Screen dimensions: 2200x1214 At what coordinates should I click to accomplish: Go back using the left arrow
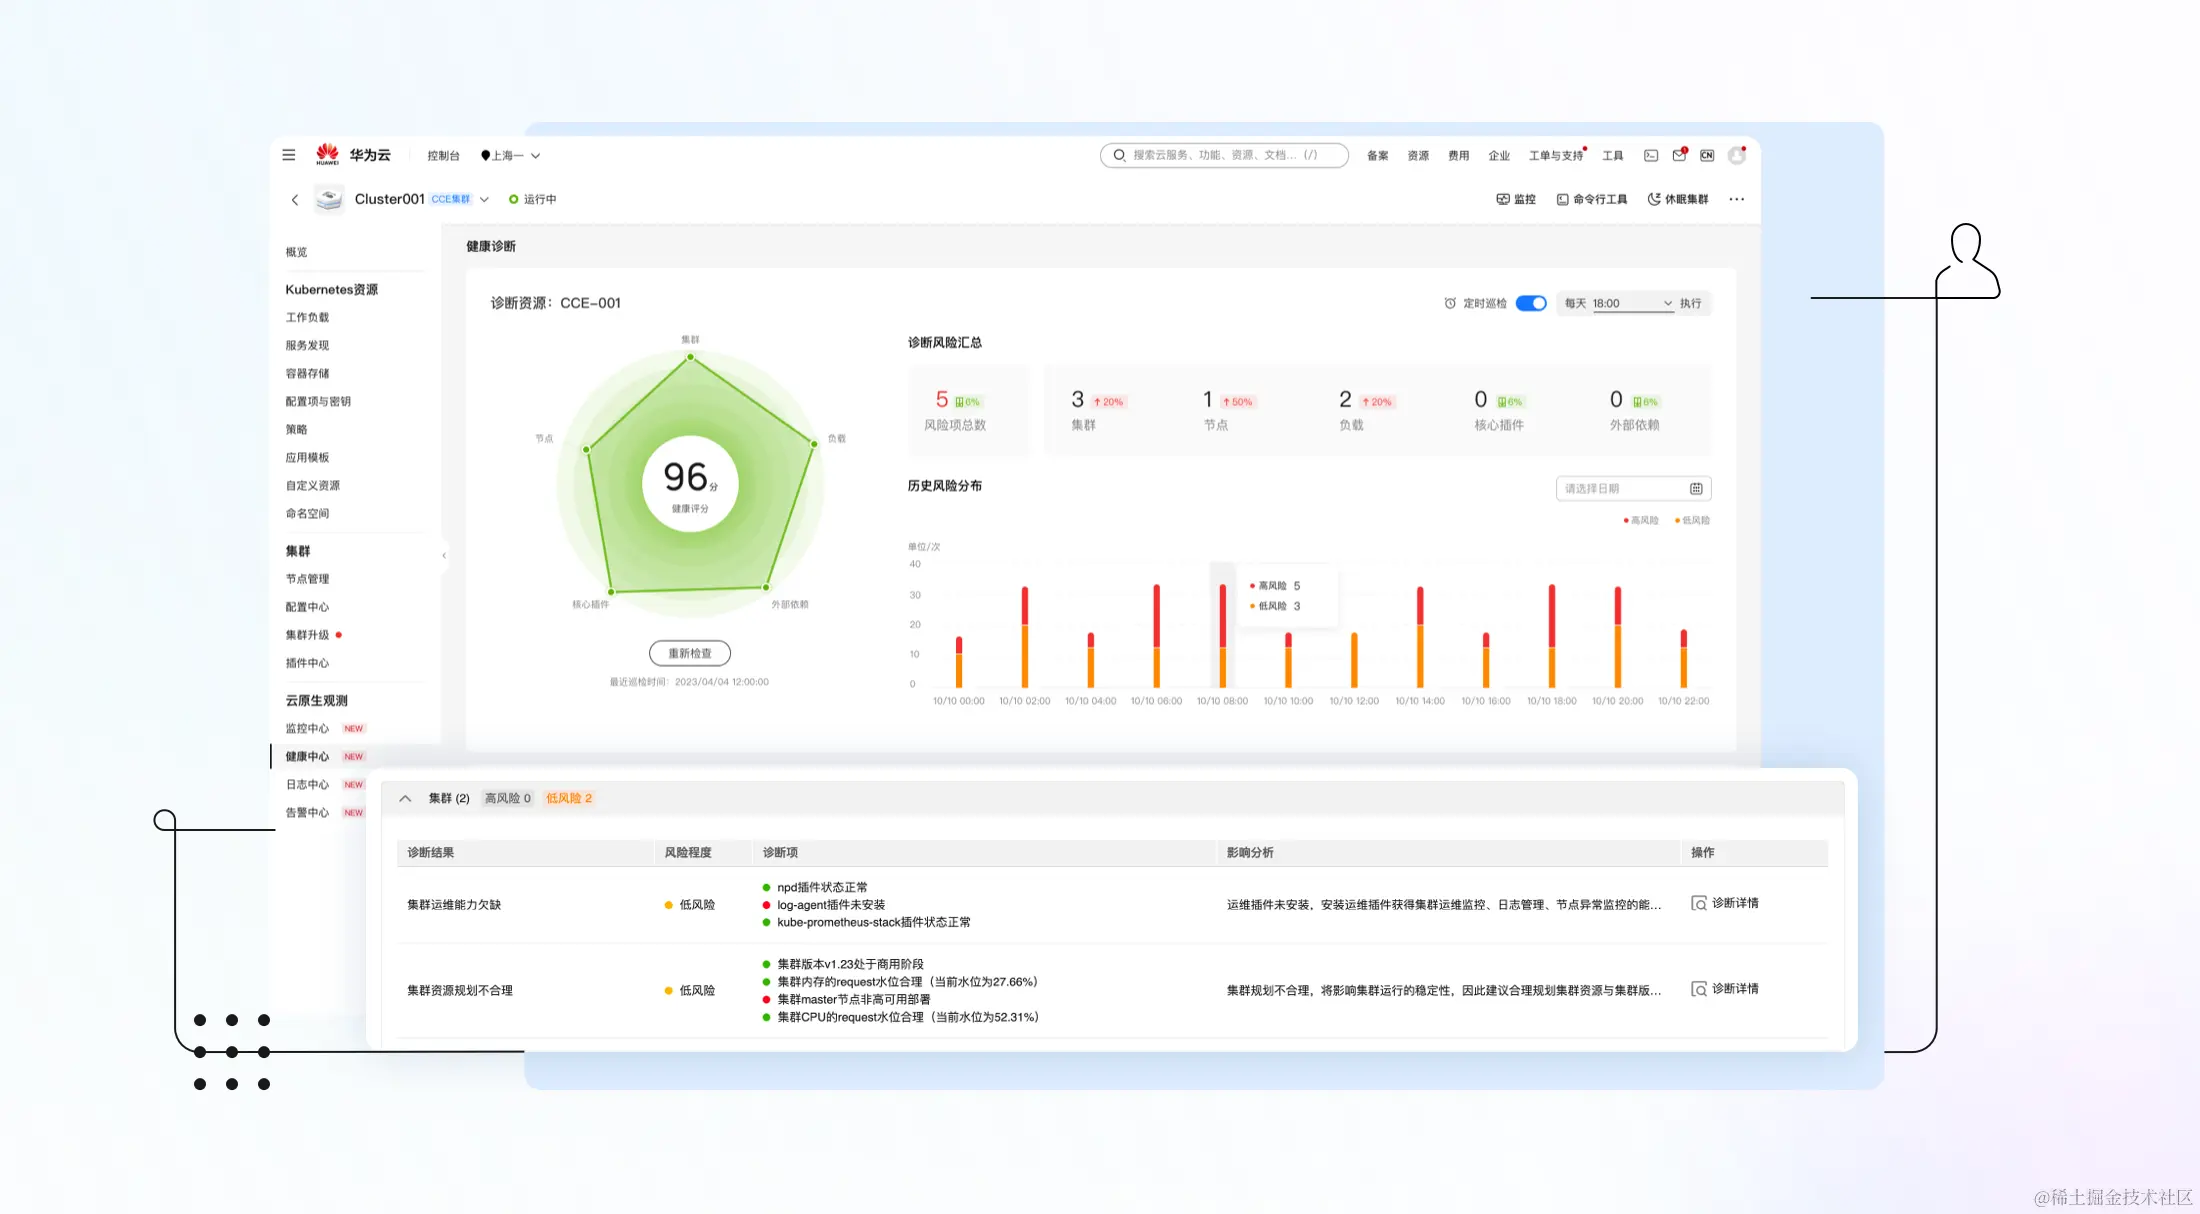(x=295, y=200)
